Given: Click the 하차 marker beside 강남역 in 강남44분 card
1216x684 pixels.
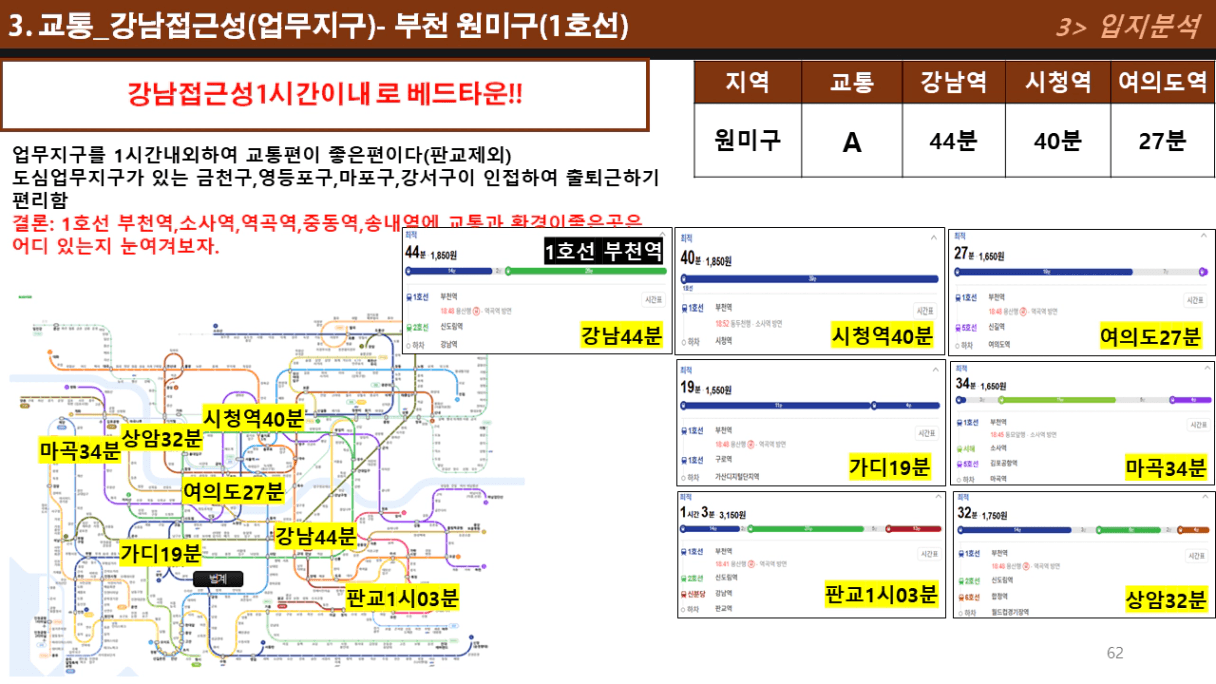Looking at the screenshot, I should (415, 344).
